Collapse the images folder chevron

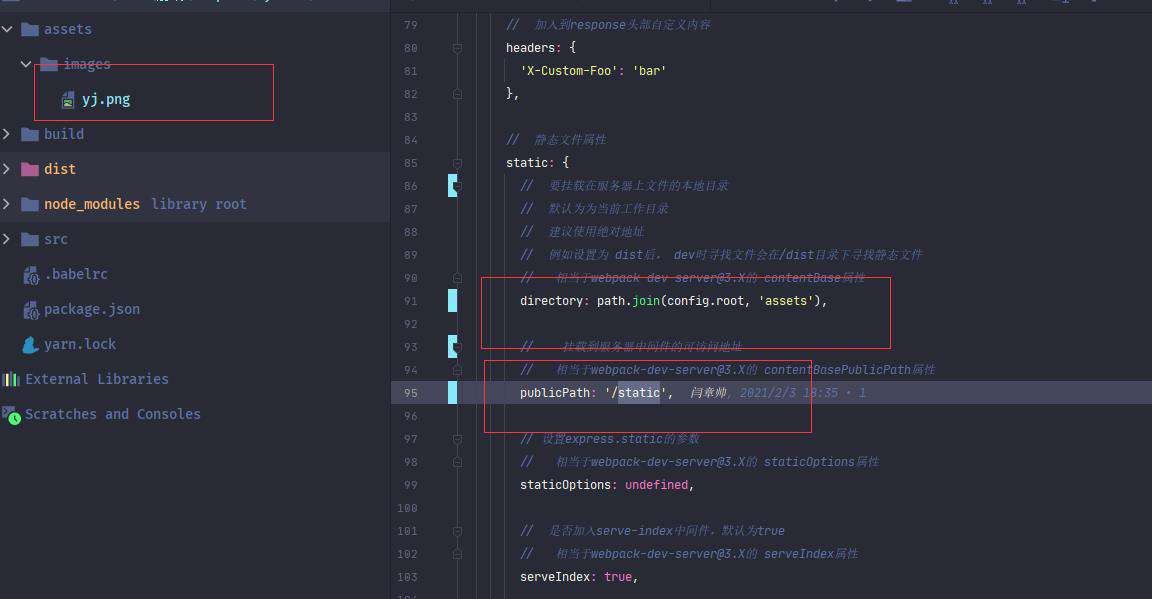point(26,64)
